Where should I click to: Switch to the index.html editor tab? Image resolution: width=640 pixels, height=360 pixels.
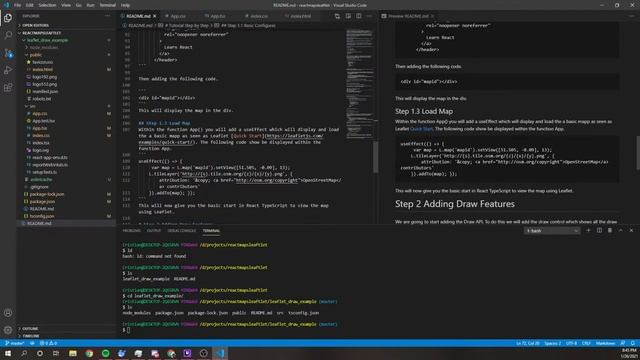tap(300, 16)
